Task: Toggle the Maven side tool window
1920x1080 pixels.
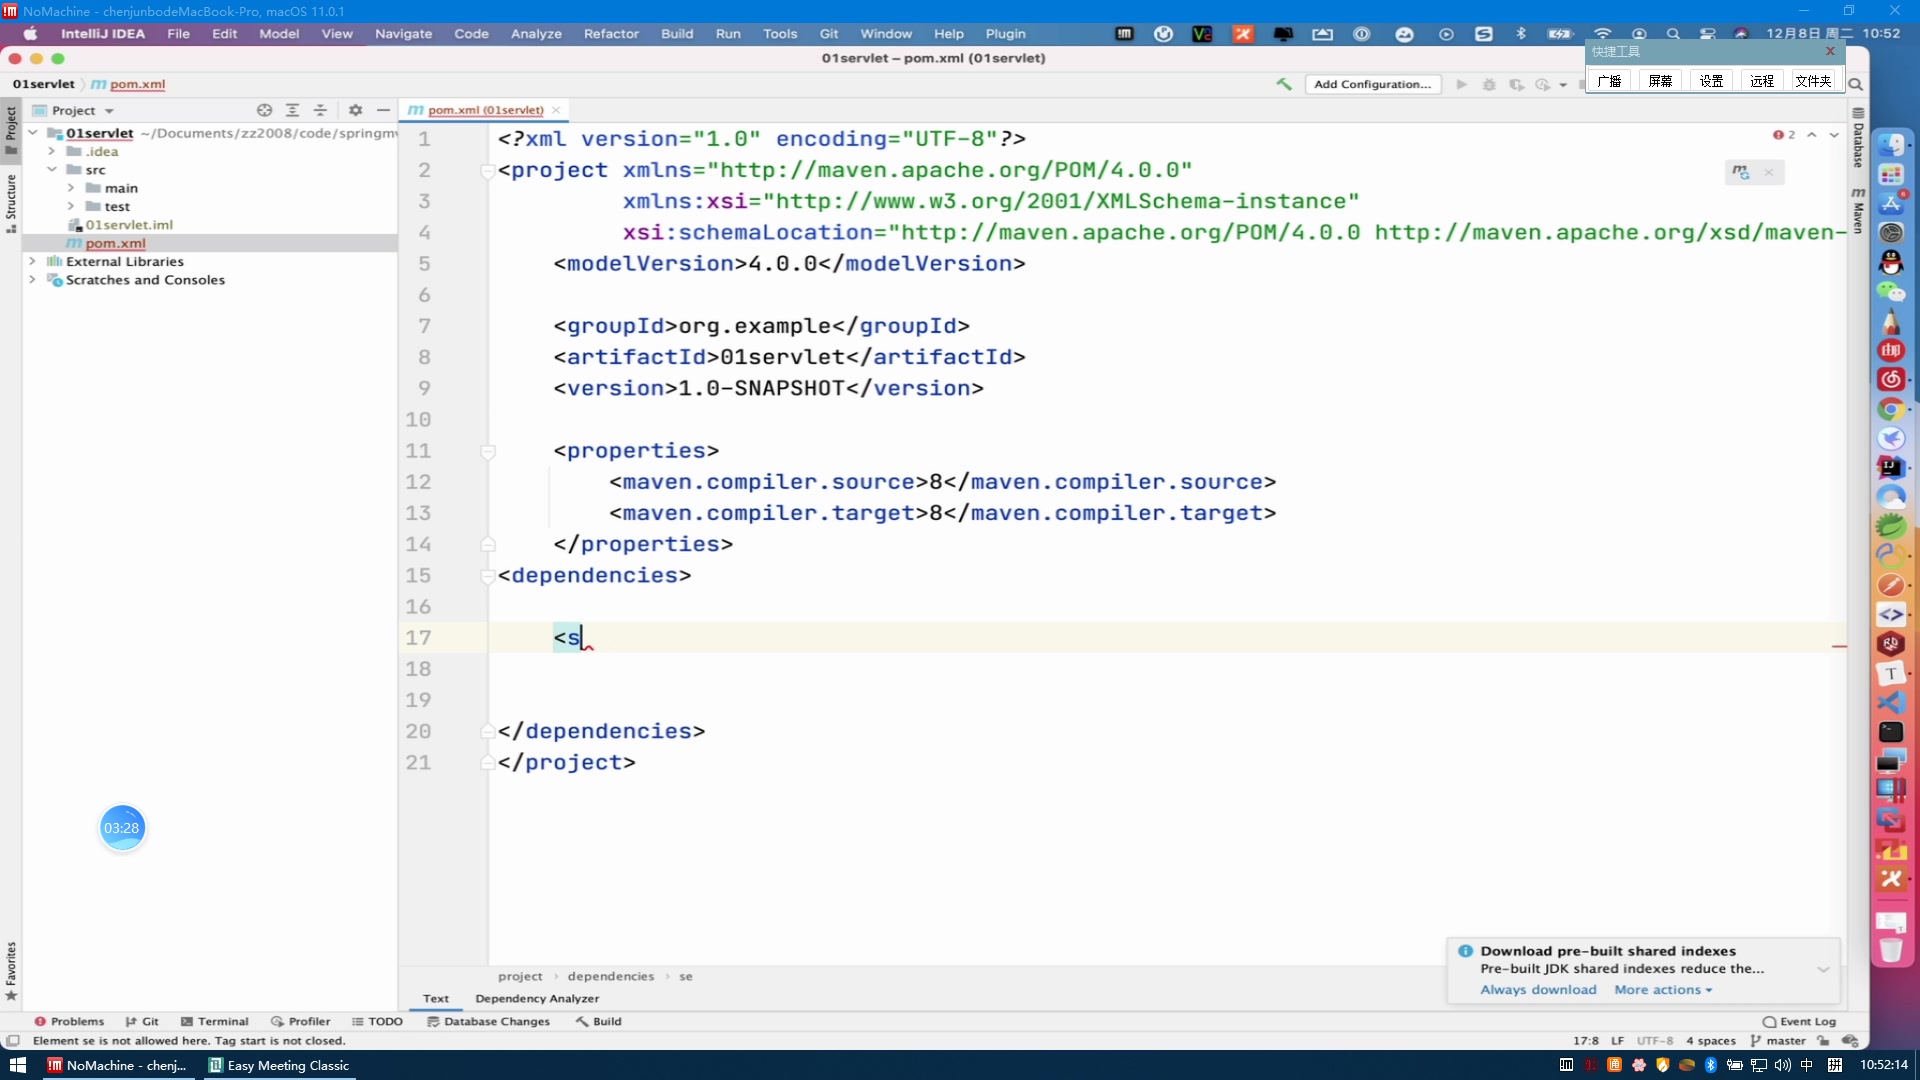Action: 1858,211
